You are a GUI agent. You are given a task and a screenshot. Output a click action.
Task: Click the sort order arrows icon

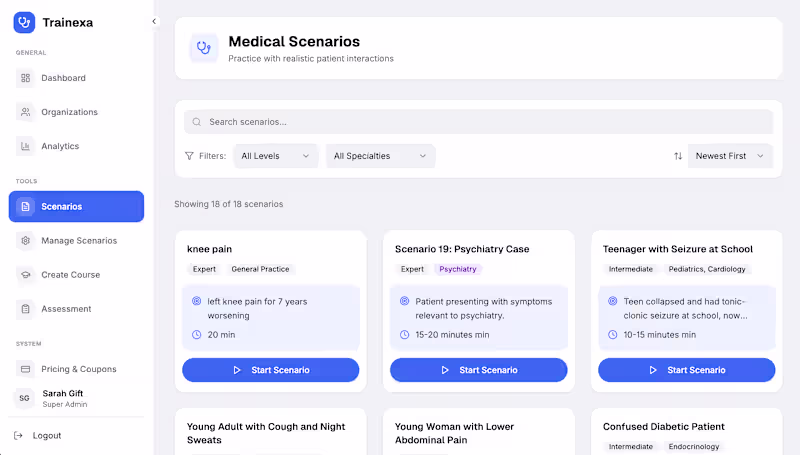[678, 156]
